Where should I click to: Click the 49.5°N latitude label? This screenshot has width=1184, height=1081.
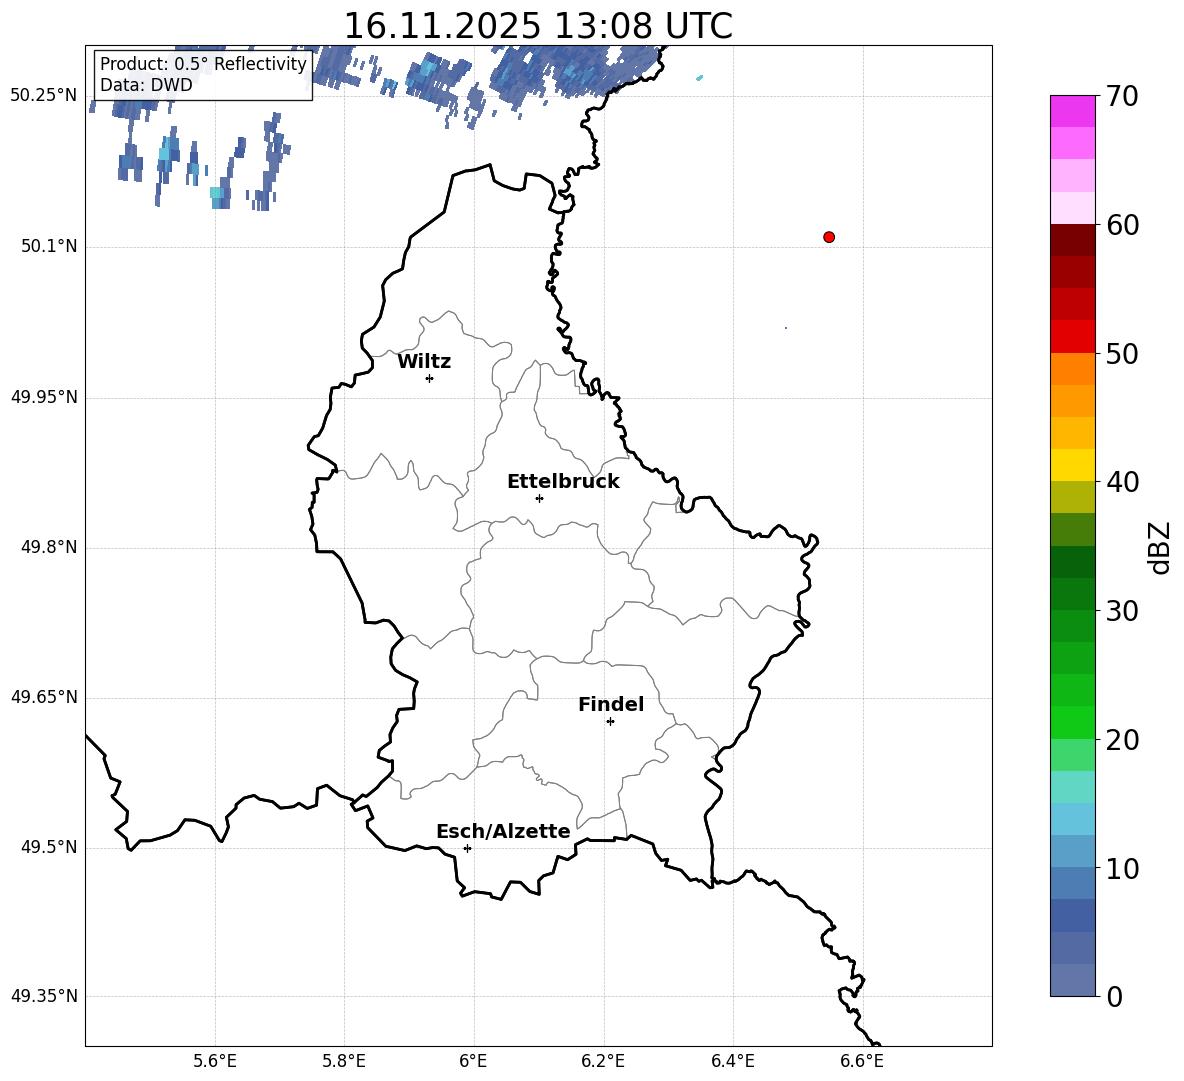pyautogui.click(x=49, y=847)
